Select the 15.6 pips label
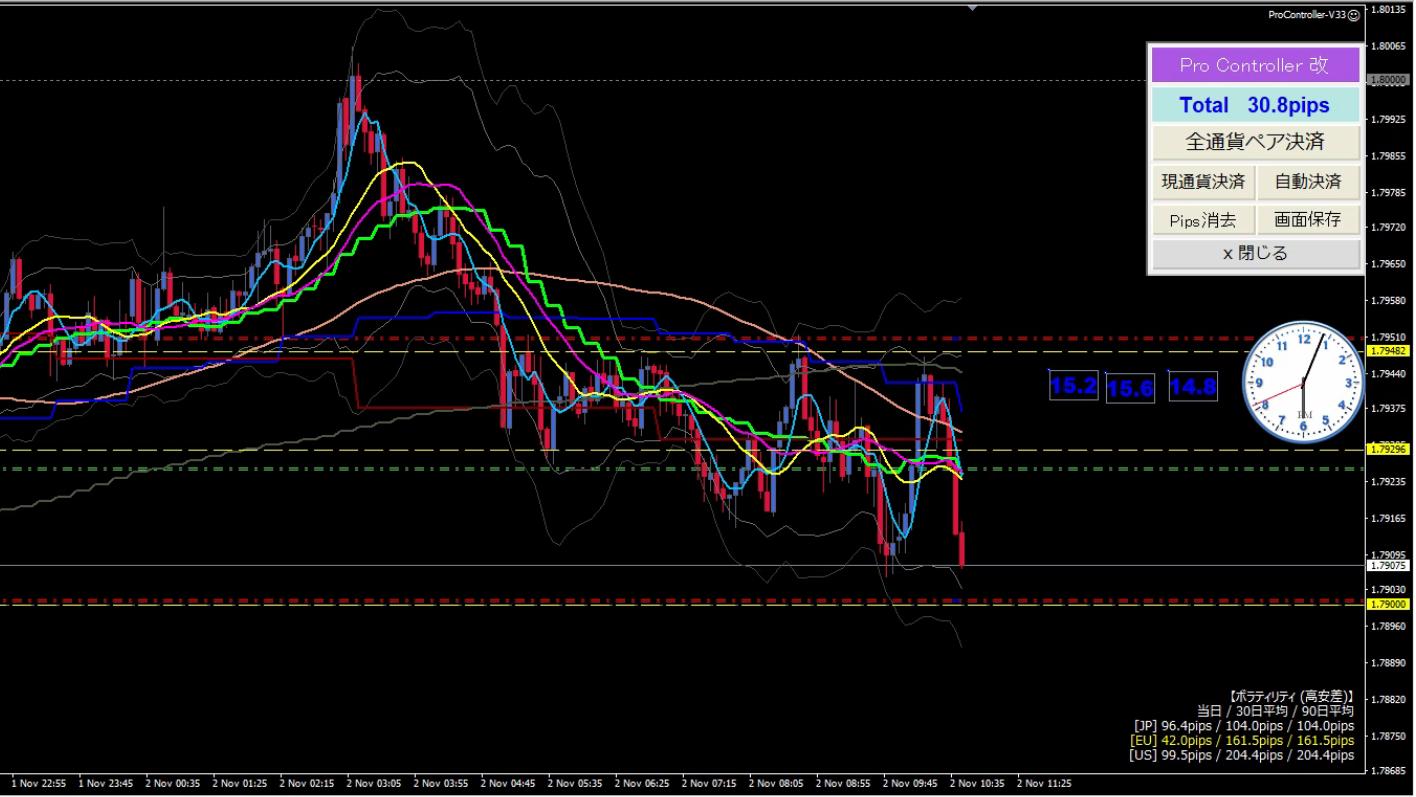The height and width of the screenshot is (797, 1416). (x=1130, y=388)
